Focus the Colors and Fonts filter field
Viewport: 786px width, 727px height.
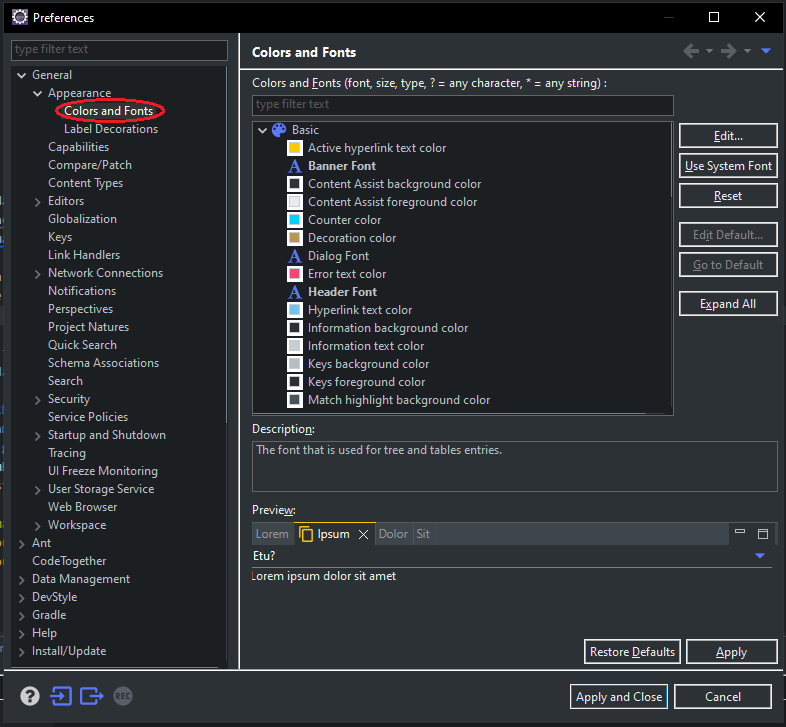pos(462,105)
